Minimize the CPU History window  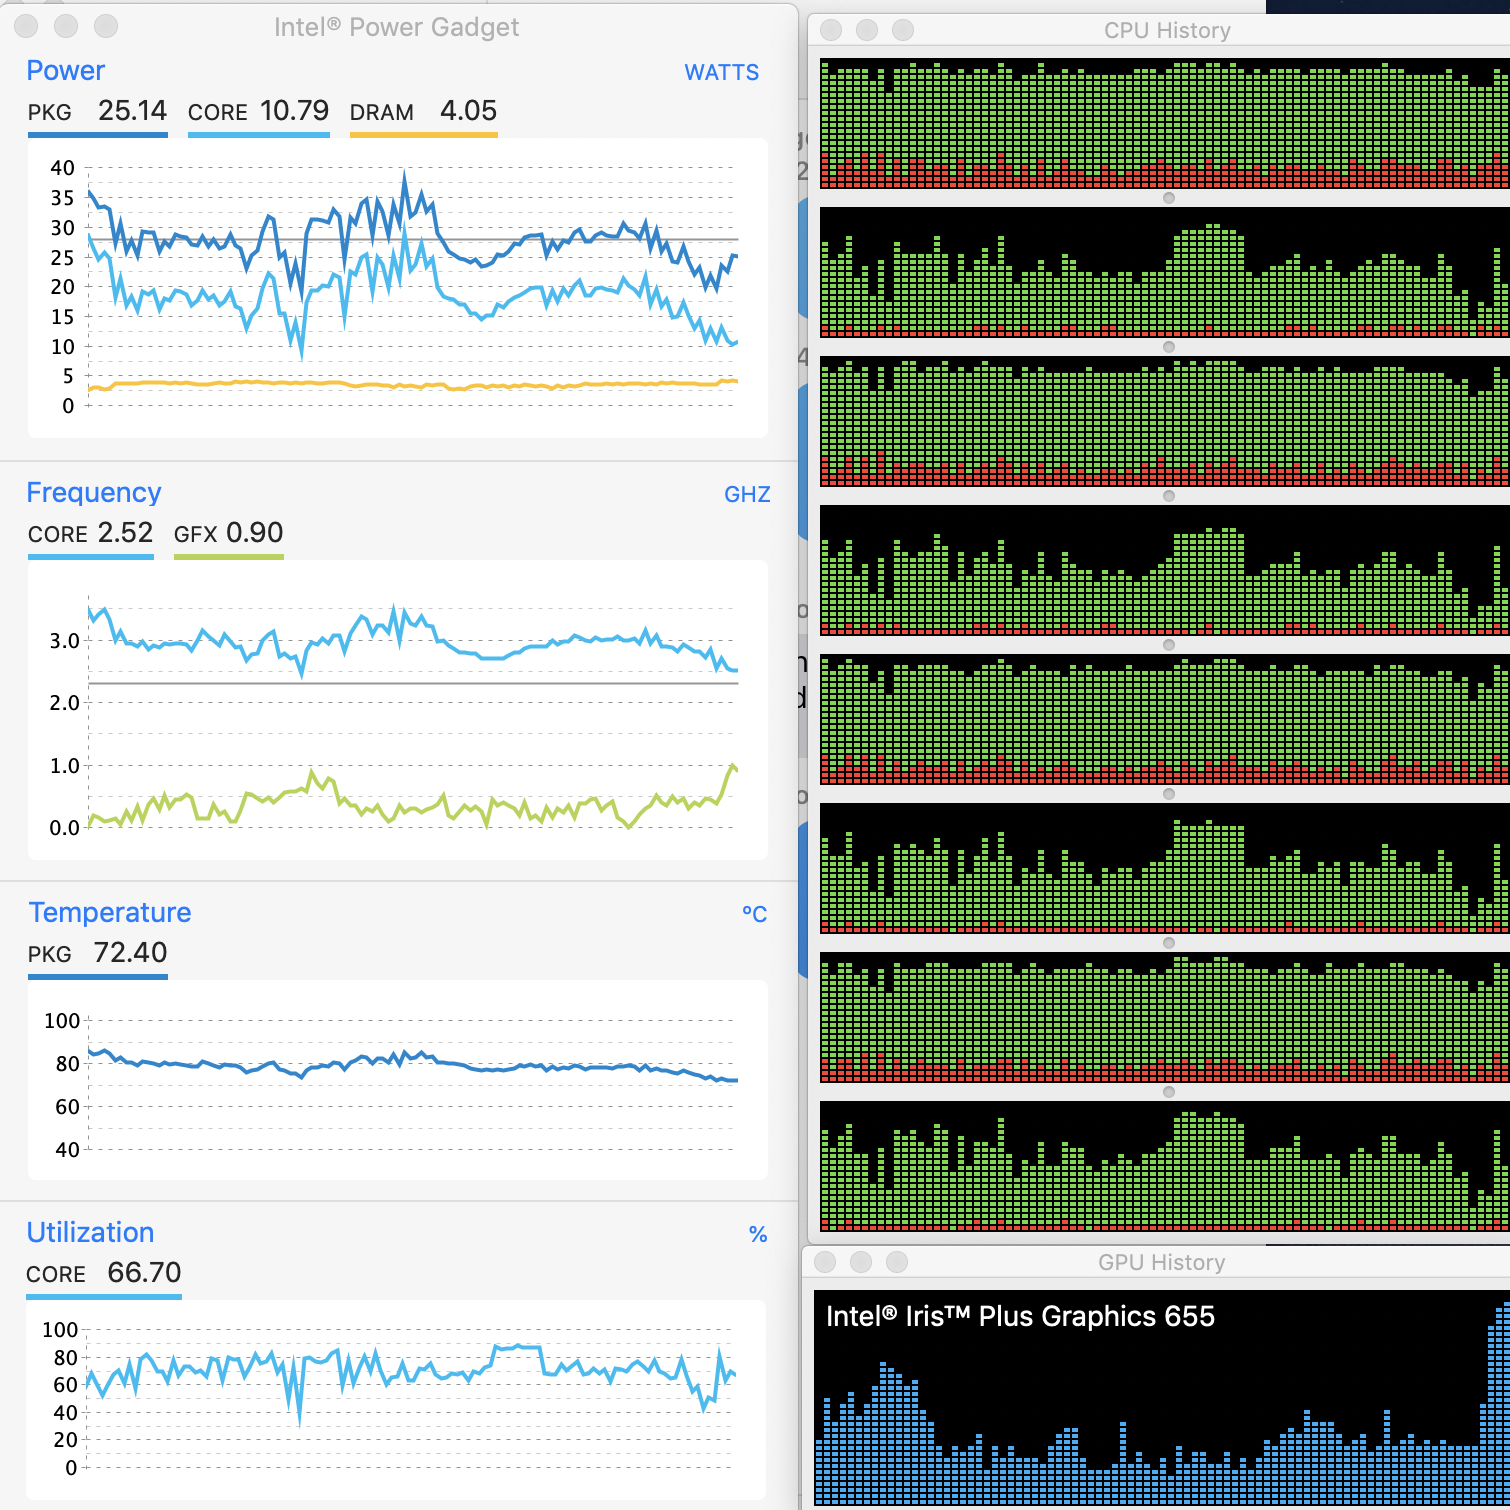click(867, 30)
